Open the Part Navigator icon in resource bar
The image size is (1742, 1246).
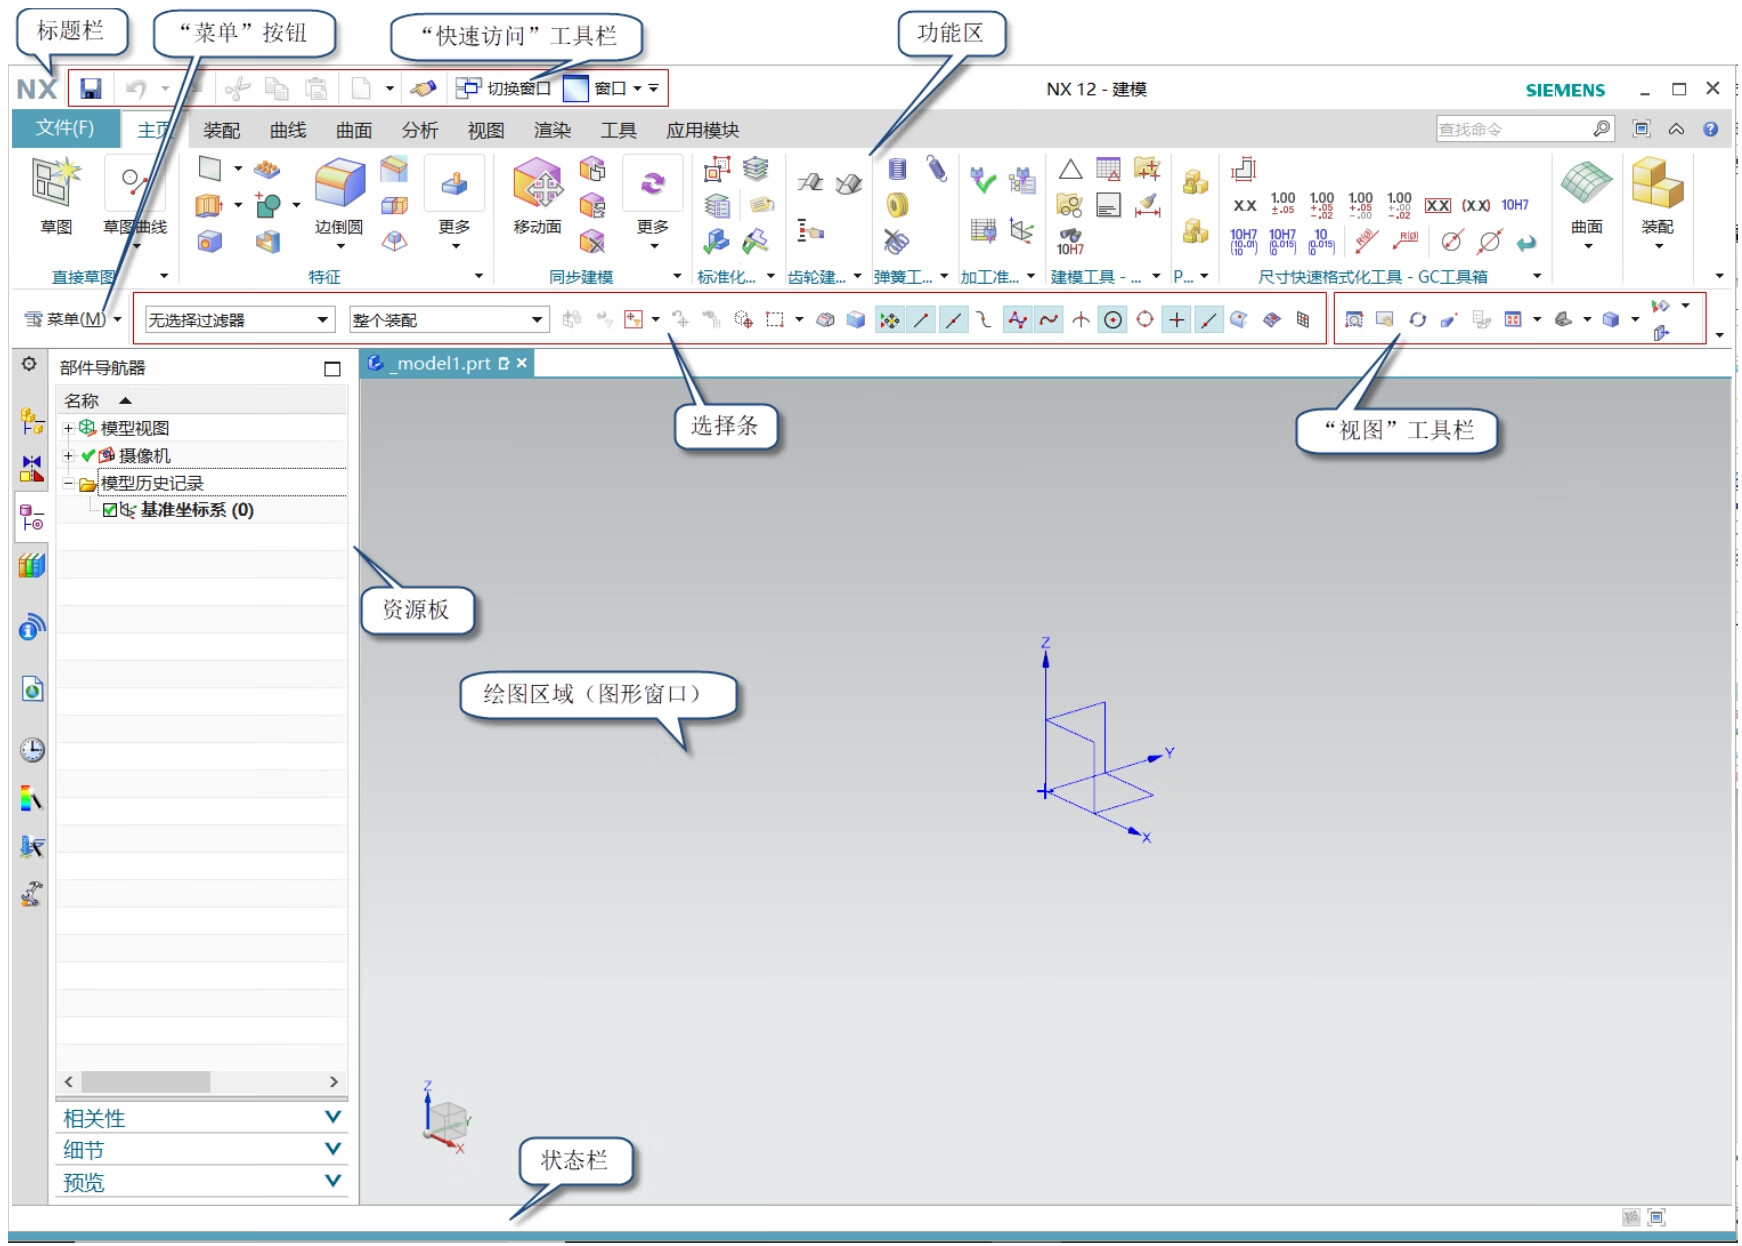click(x=32, y=517)
